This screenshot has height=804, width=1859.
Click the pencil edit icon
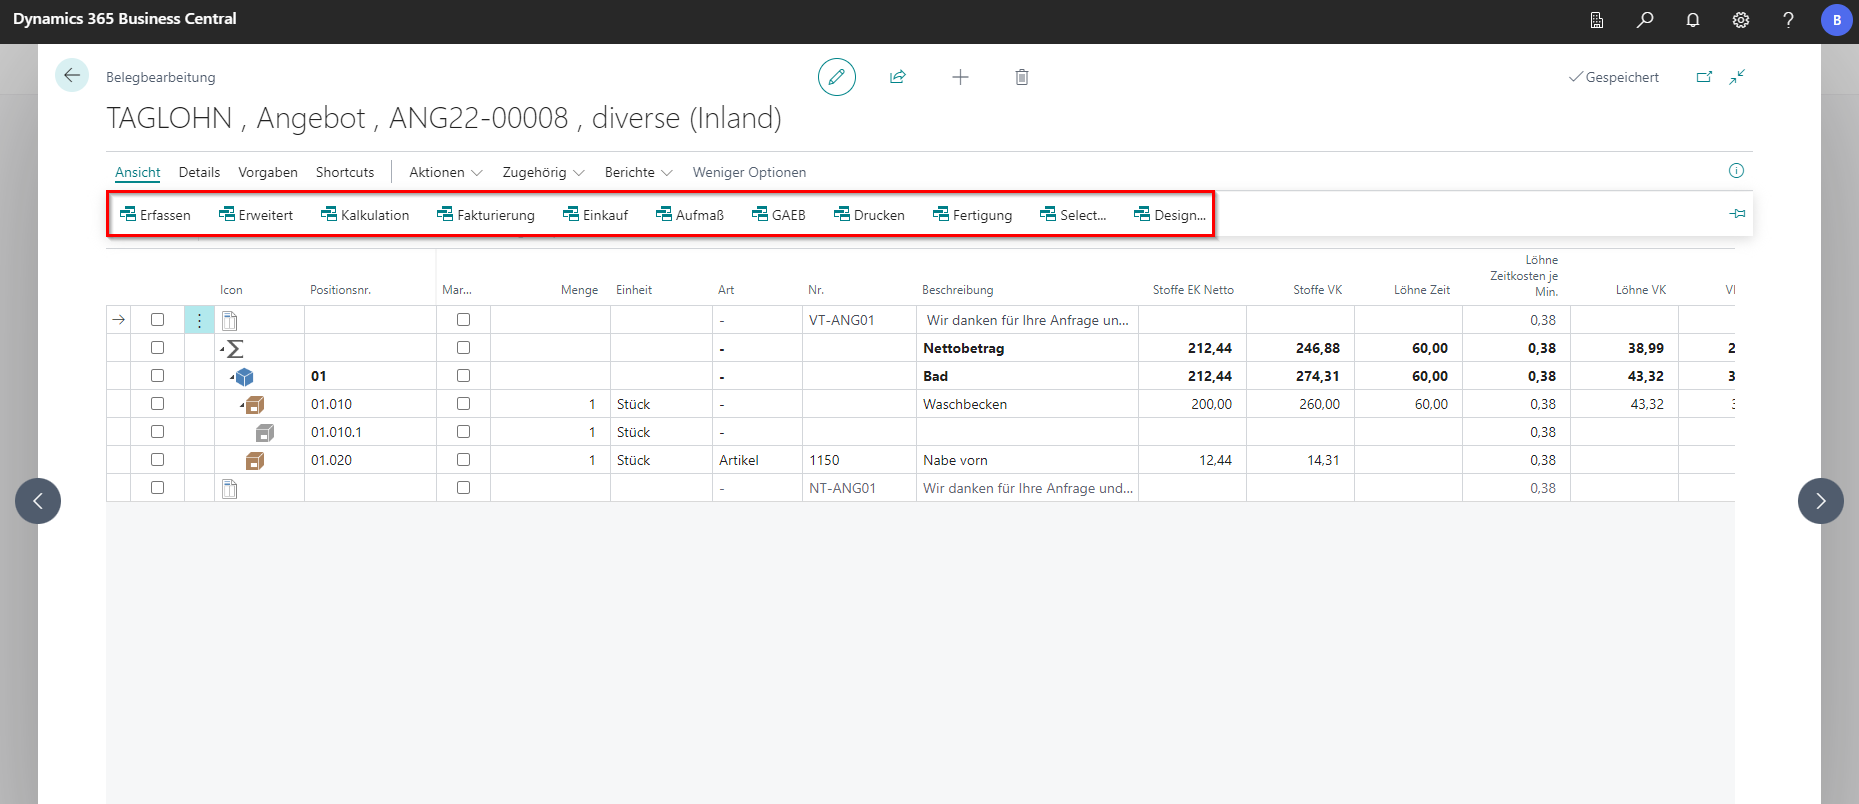click(x=836, y=77)
